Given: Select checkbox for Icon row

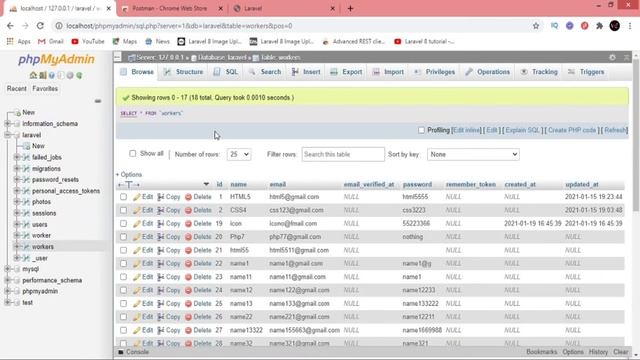Looking at the screenshot, I should [123, 224].
